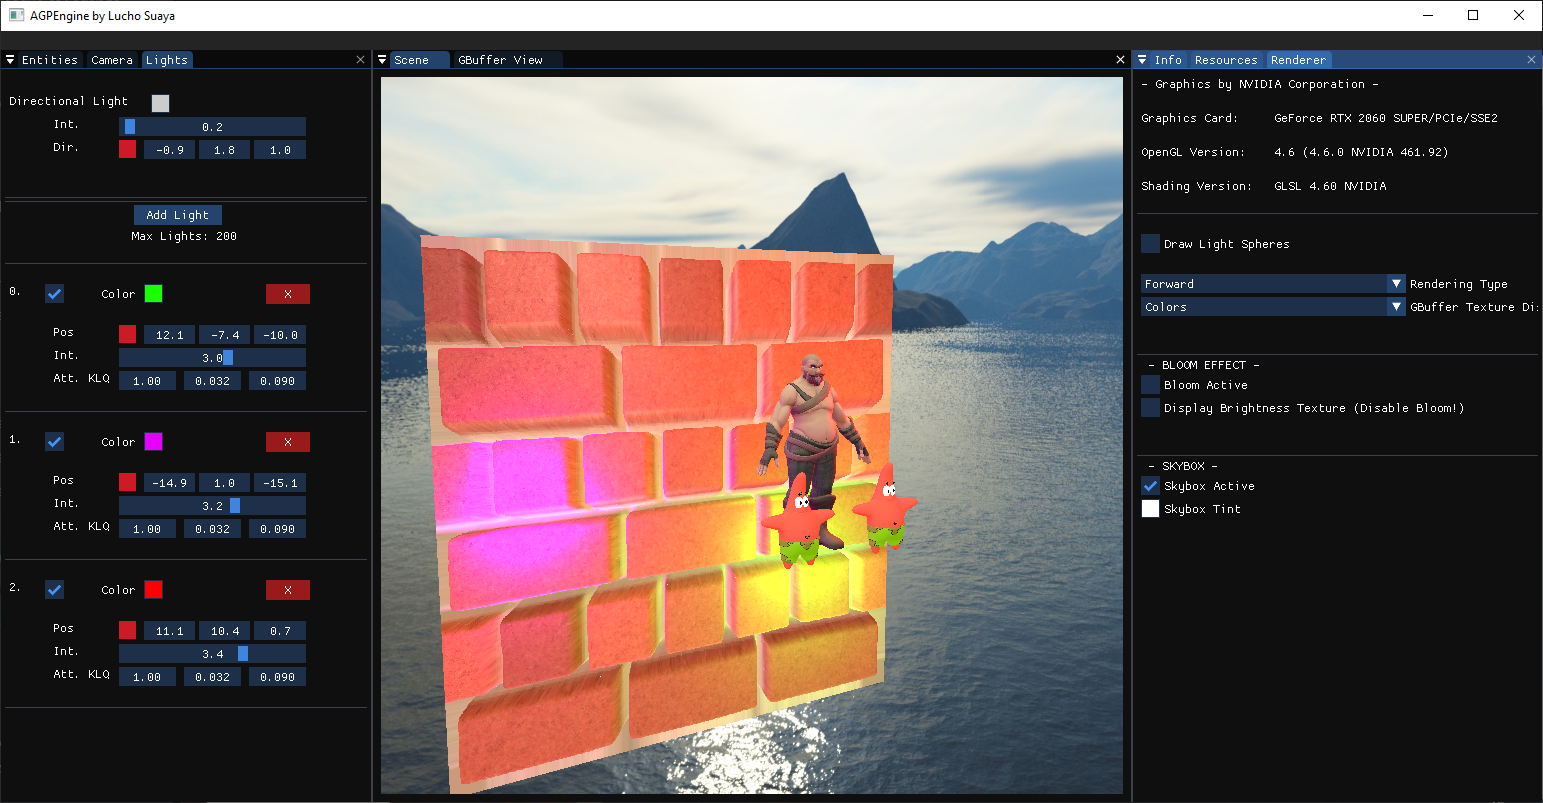Toggle light 1 enabled checkbox
Screen dimensions: 1543x803
pos(55,442)
